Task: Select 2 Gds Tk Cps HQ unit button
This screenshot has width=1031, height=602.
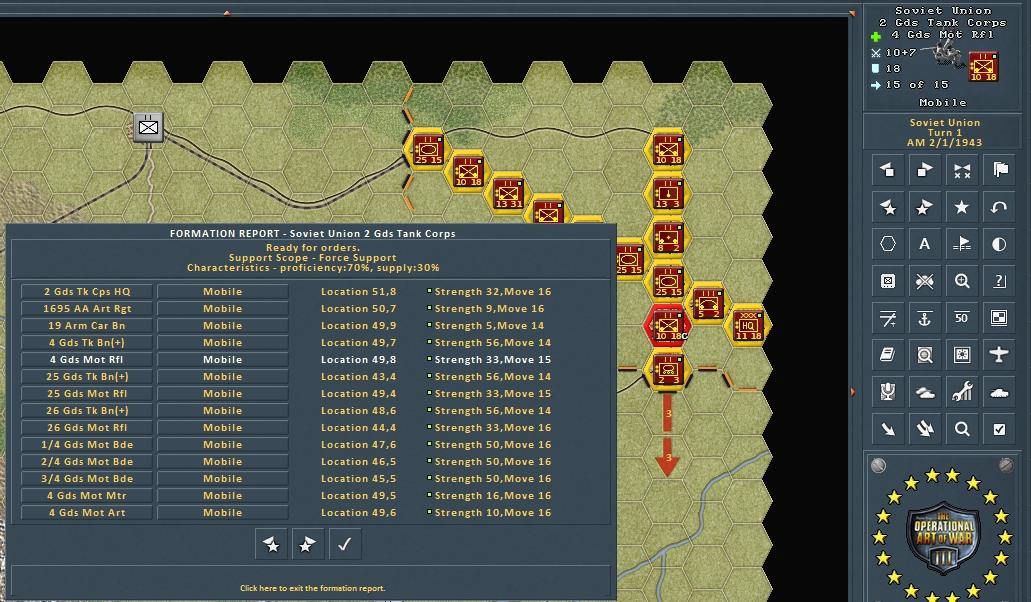Action: coord(87,292)
